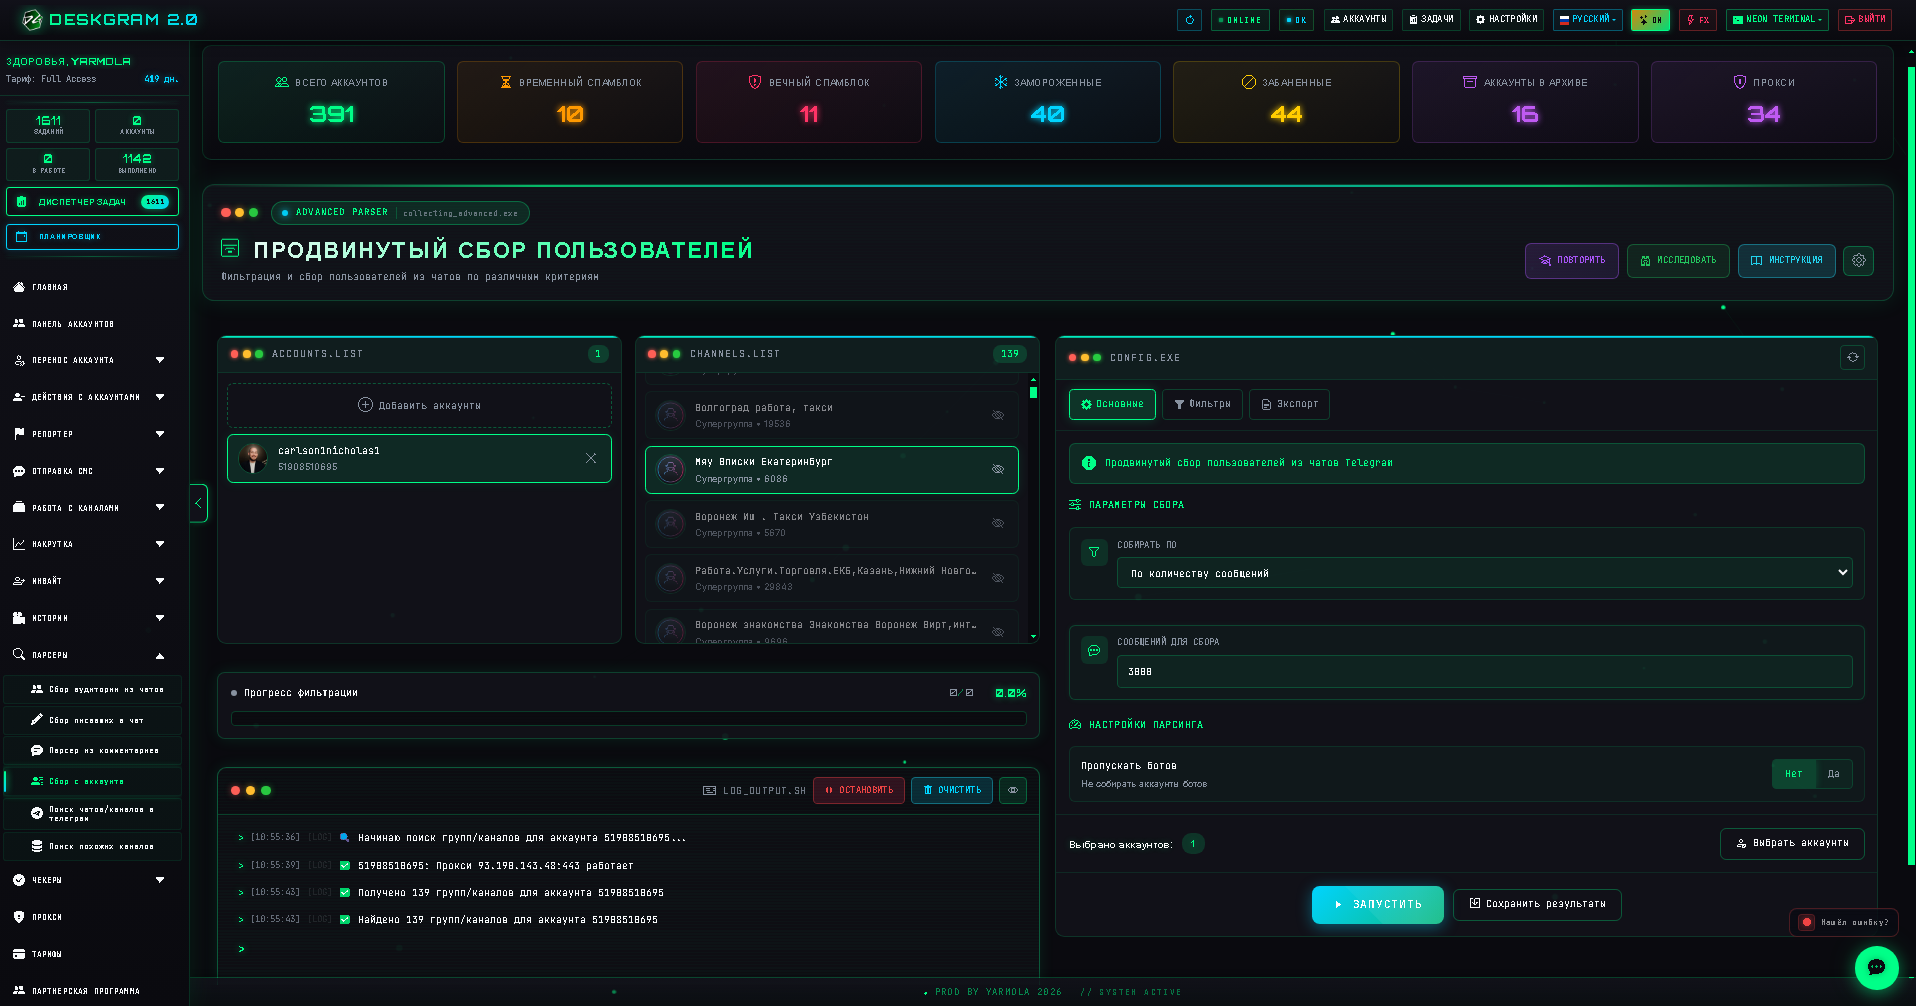Switch to the Фильтры tab

coord(1202,404)
